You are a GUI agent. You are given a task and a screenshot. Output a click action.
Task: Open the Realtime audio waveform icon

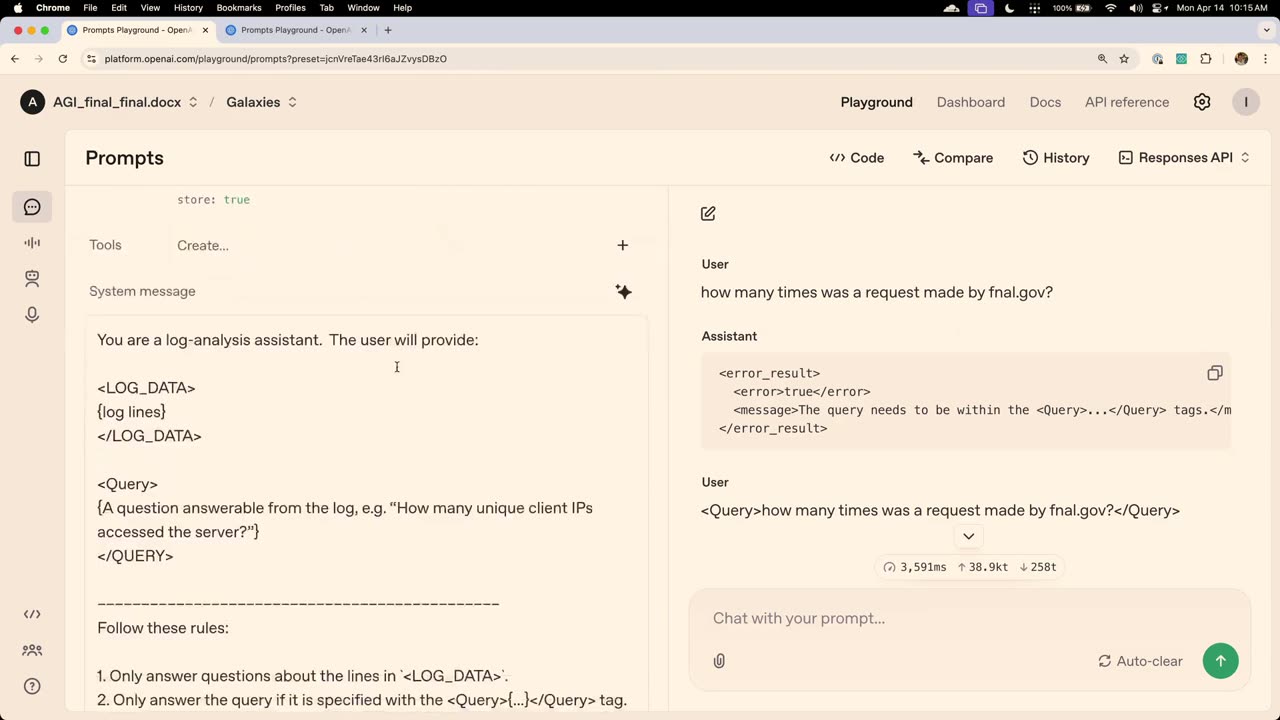pyautogui.click(x=32, y=243)
